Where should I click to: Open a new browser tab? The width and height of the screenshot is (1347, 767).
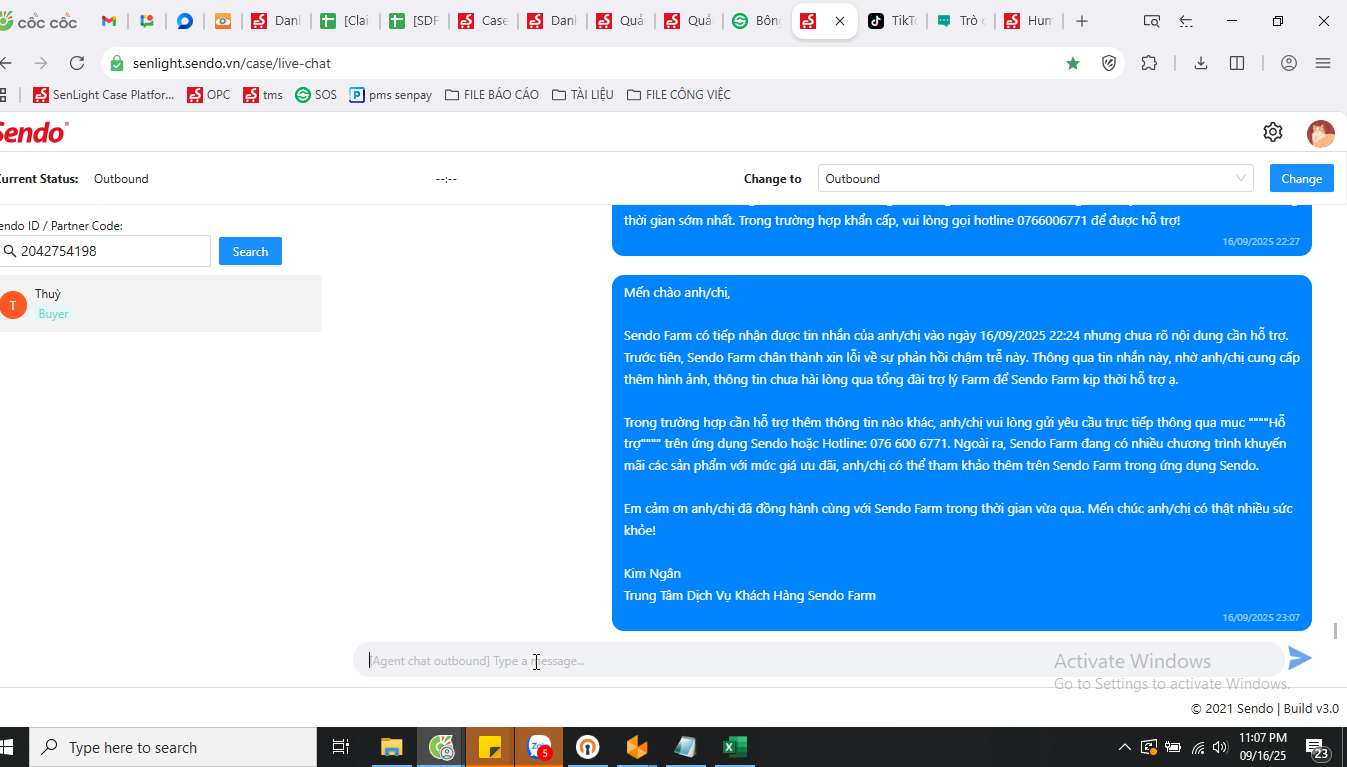tap(1082, 21)
